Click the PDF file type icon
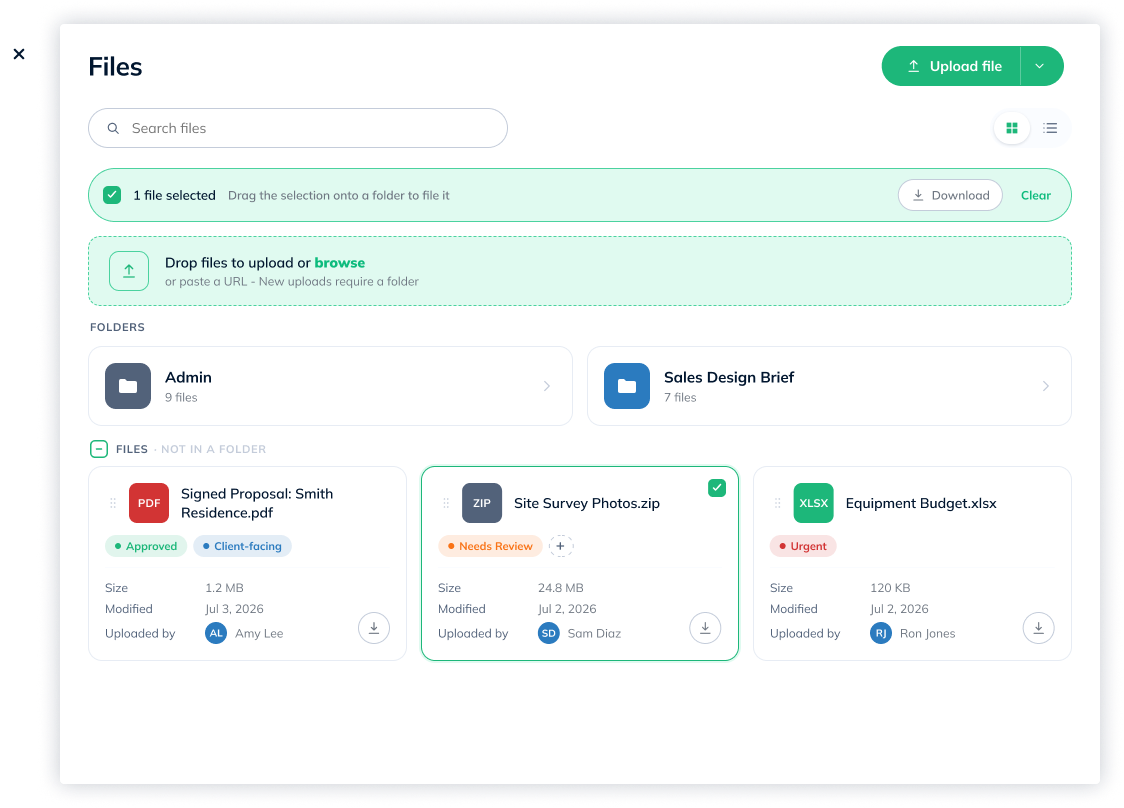The width and height of the screenshot is (1124, 808). (149, 503)
